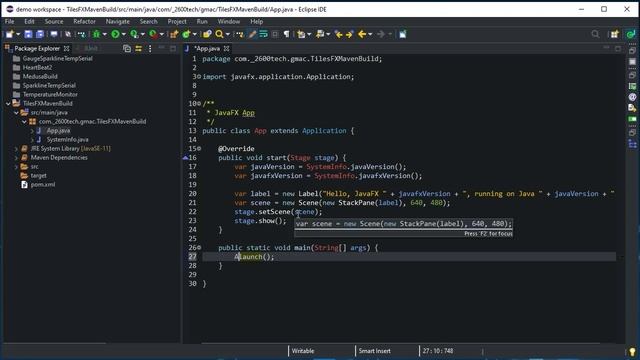The width and height of the screenshot is (640, 360).
Task: Open Package Explorer view menu (three dots)
Action: pos(150,49)
